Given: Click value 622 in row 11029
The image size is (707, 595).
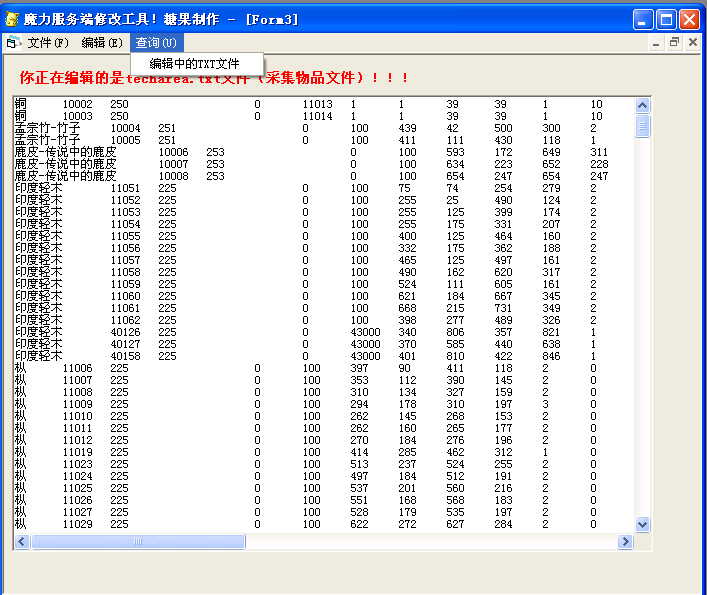Looking at the screenshot, I should pos(359,525).
